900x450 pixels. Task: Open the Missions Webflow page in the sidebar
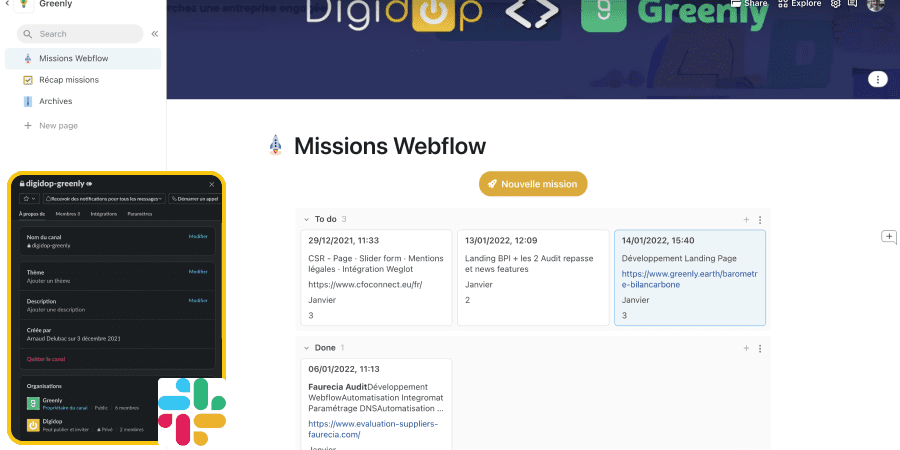83,59
